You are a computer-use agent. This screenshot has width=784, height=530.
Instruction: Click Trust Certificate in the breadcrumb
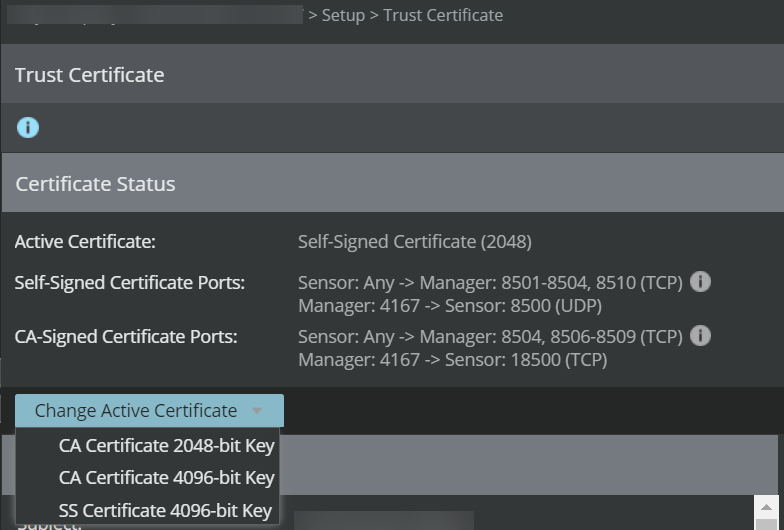443,15
